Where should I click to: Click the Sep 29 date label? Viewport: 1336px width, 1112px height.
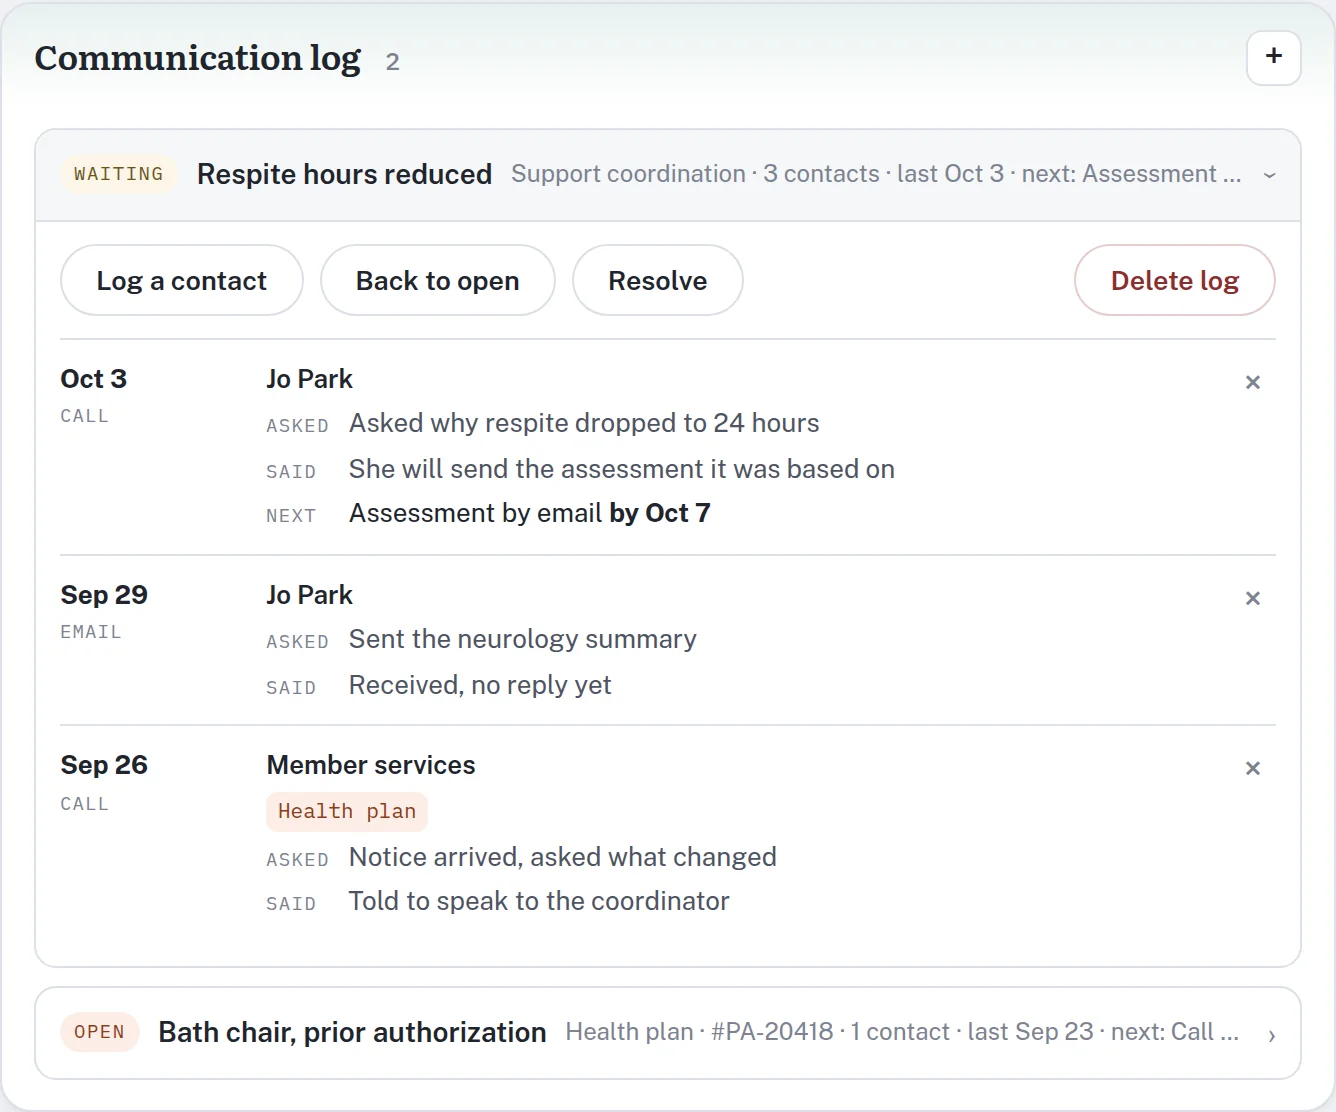[x=104, y=595]
